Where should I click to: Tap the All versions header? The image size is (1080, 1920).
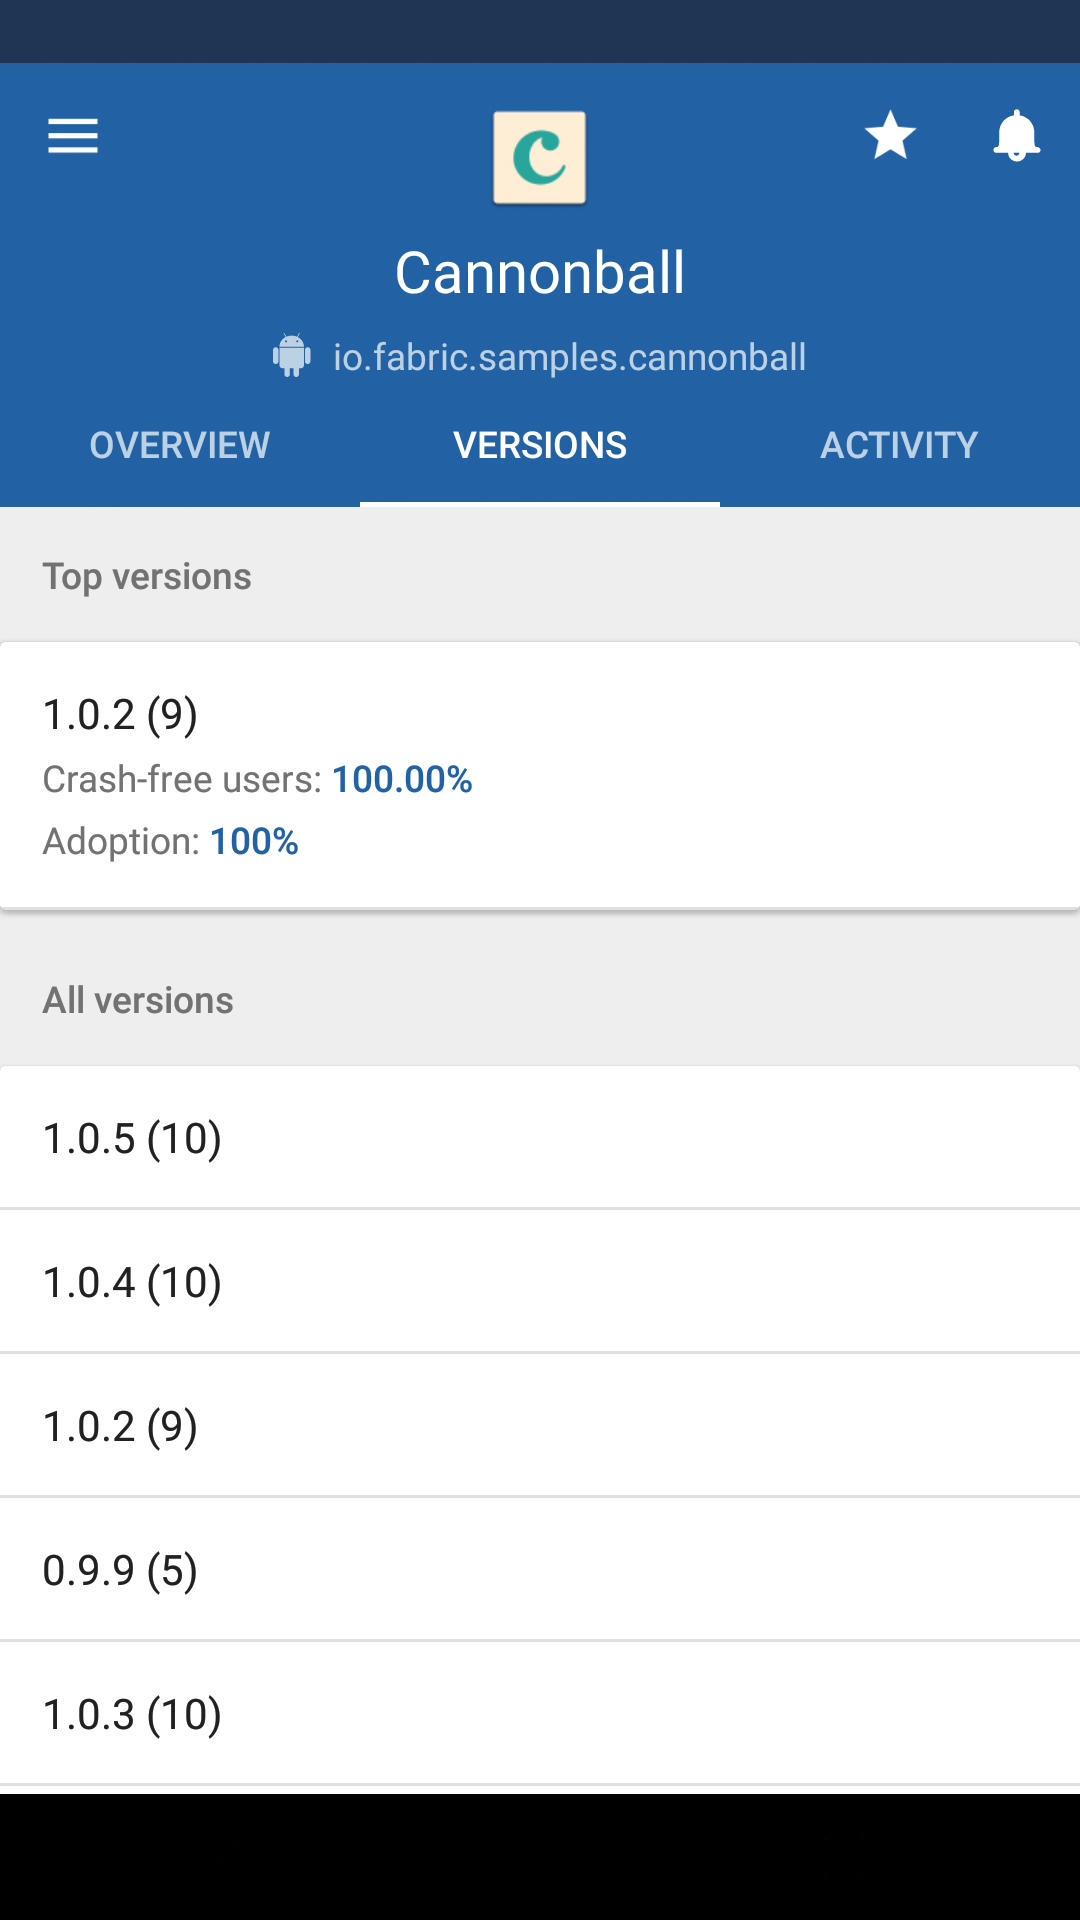(138, 1001)
